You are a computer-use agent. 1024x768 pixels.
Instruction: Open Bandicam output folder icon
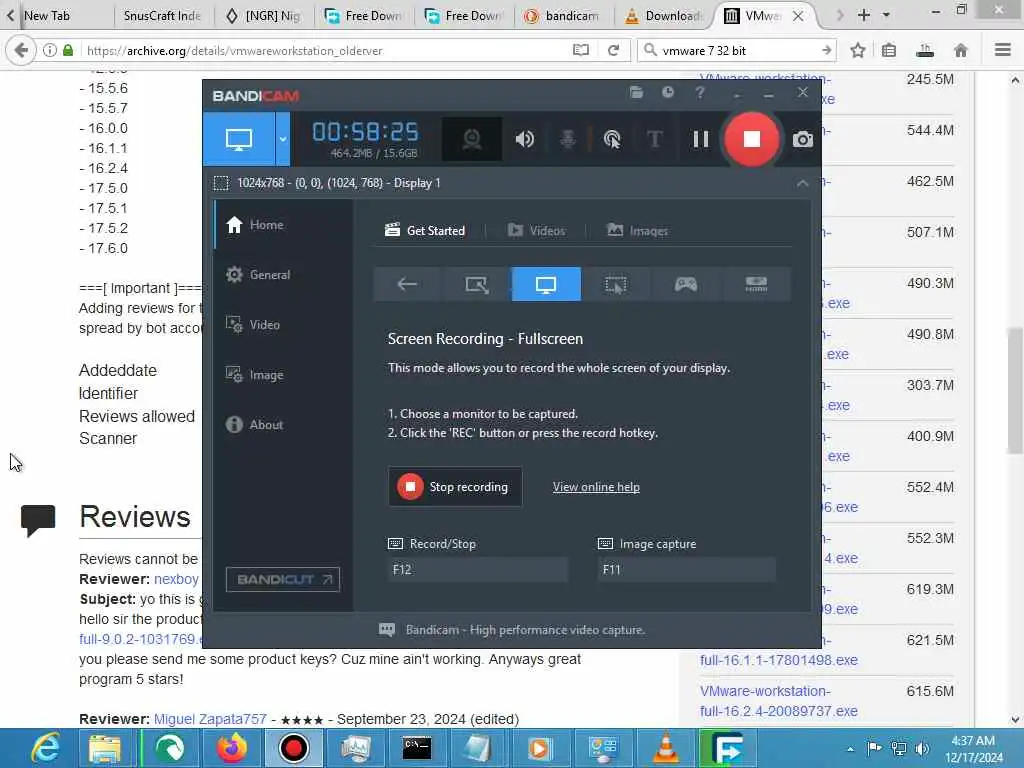636,93
